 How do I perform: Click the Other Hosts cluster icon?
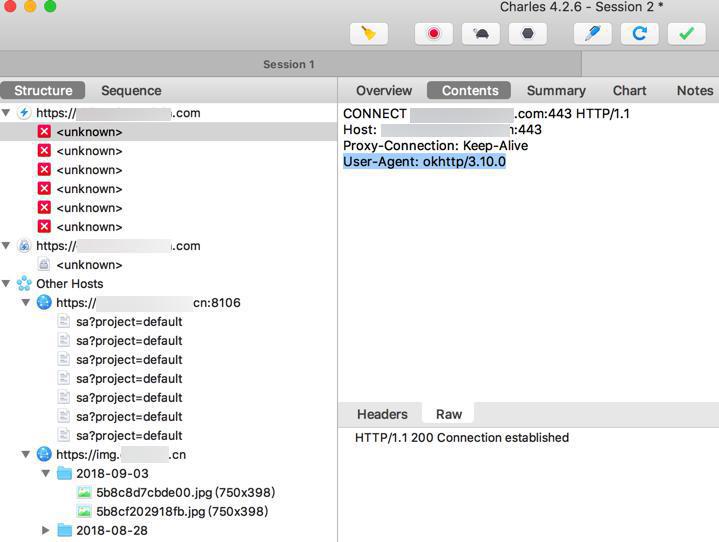(x=24, y=284)
